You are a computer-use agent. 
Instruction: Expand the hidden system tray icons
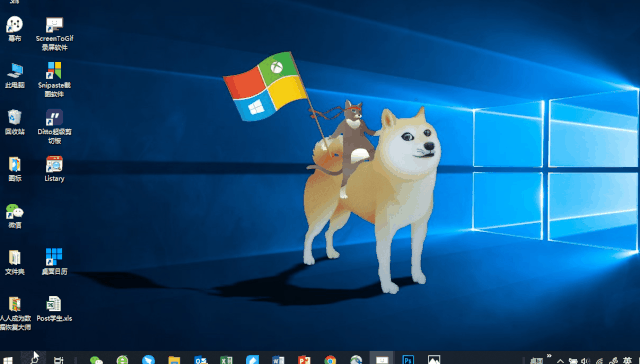tap(561, 361)
